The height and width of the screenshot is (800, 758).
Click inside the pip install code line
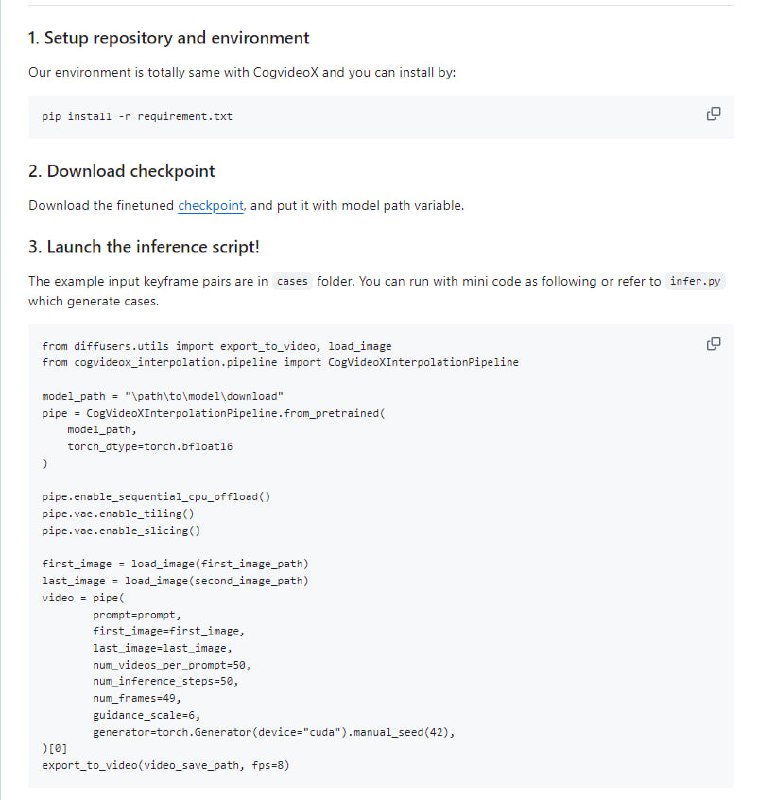coord(137,116)
